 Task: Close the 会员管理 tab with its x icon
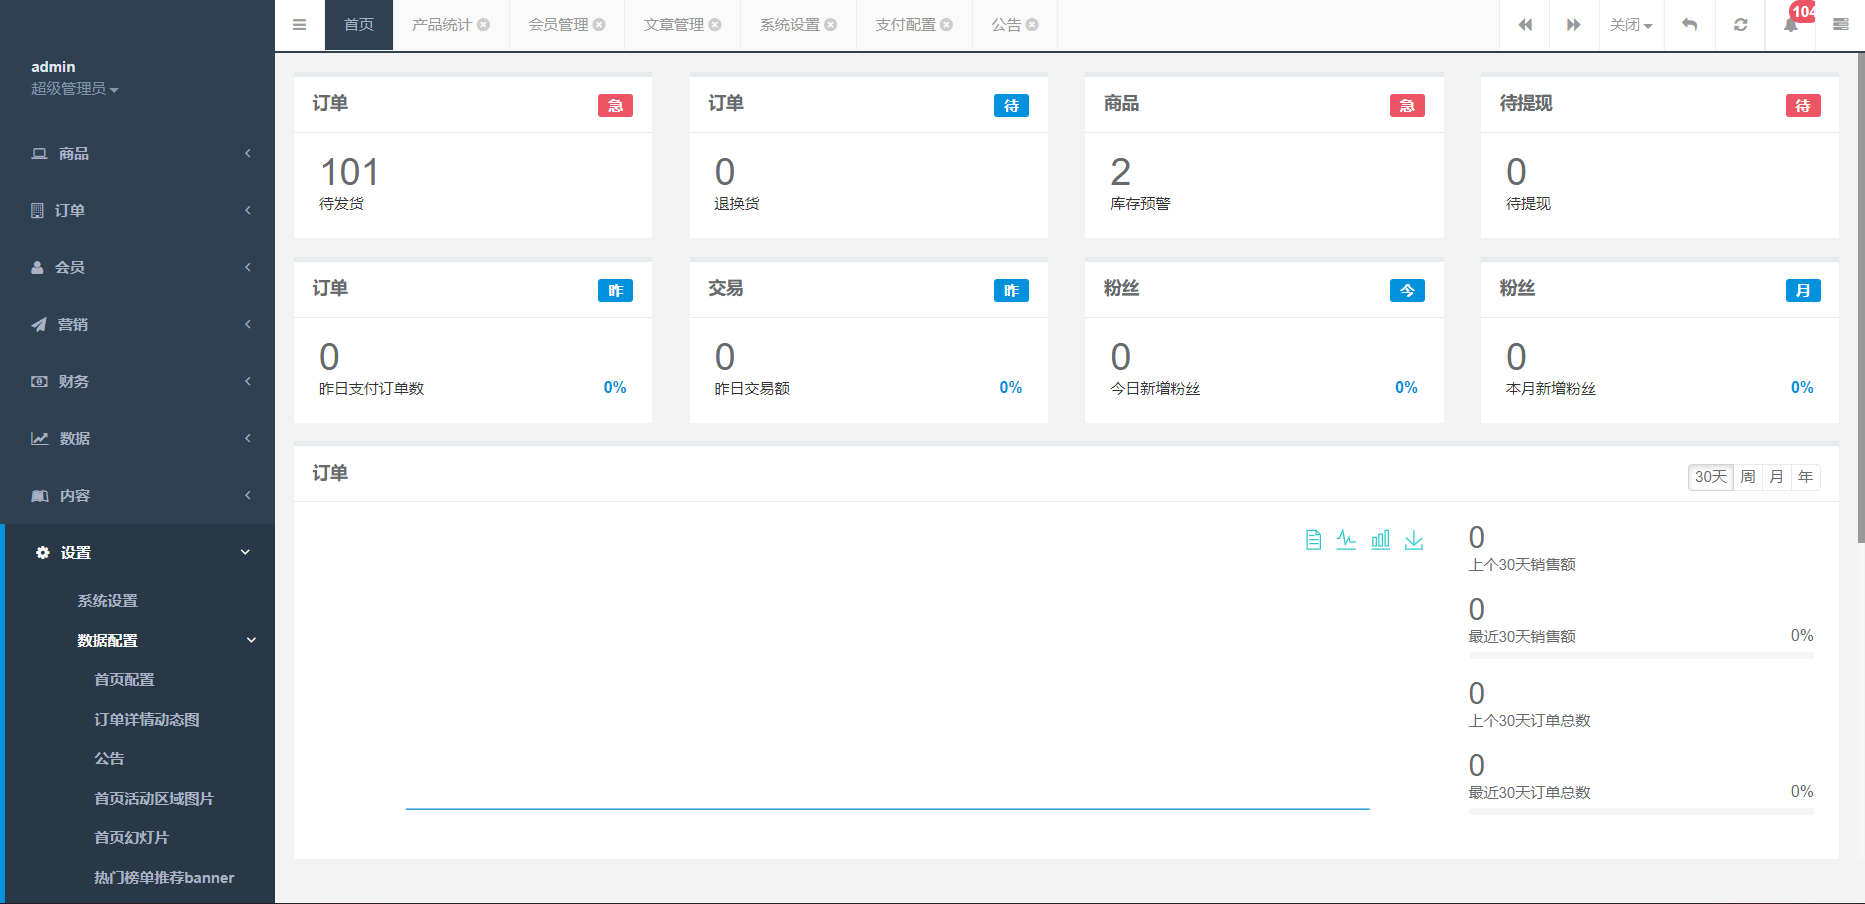pyautogui.click(x=599, y=25)
